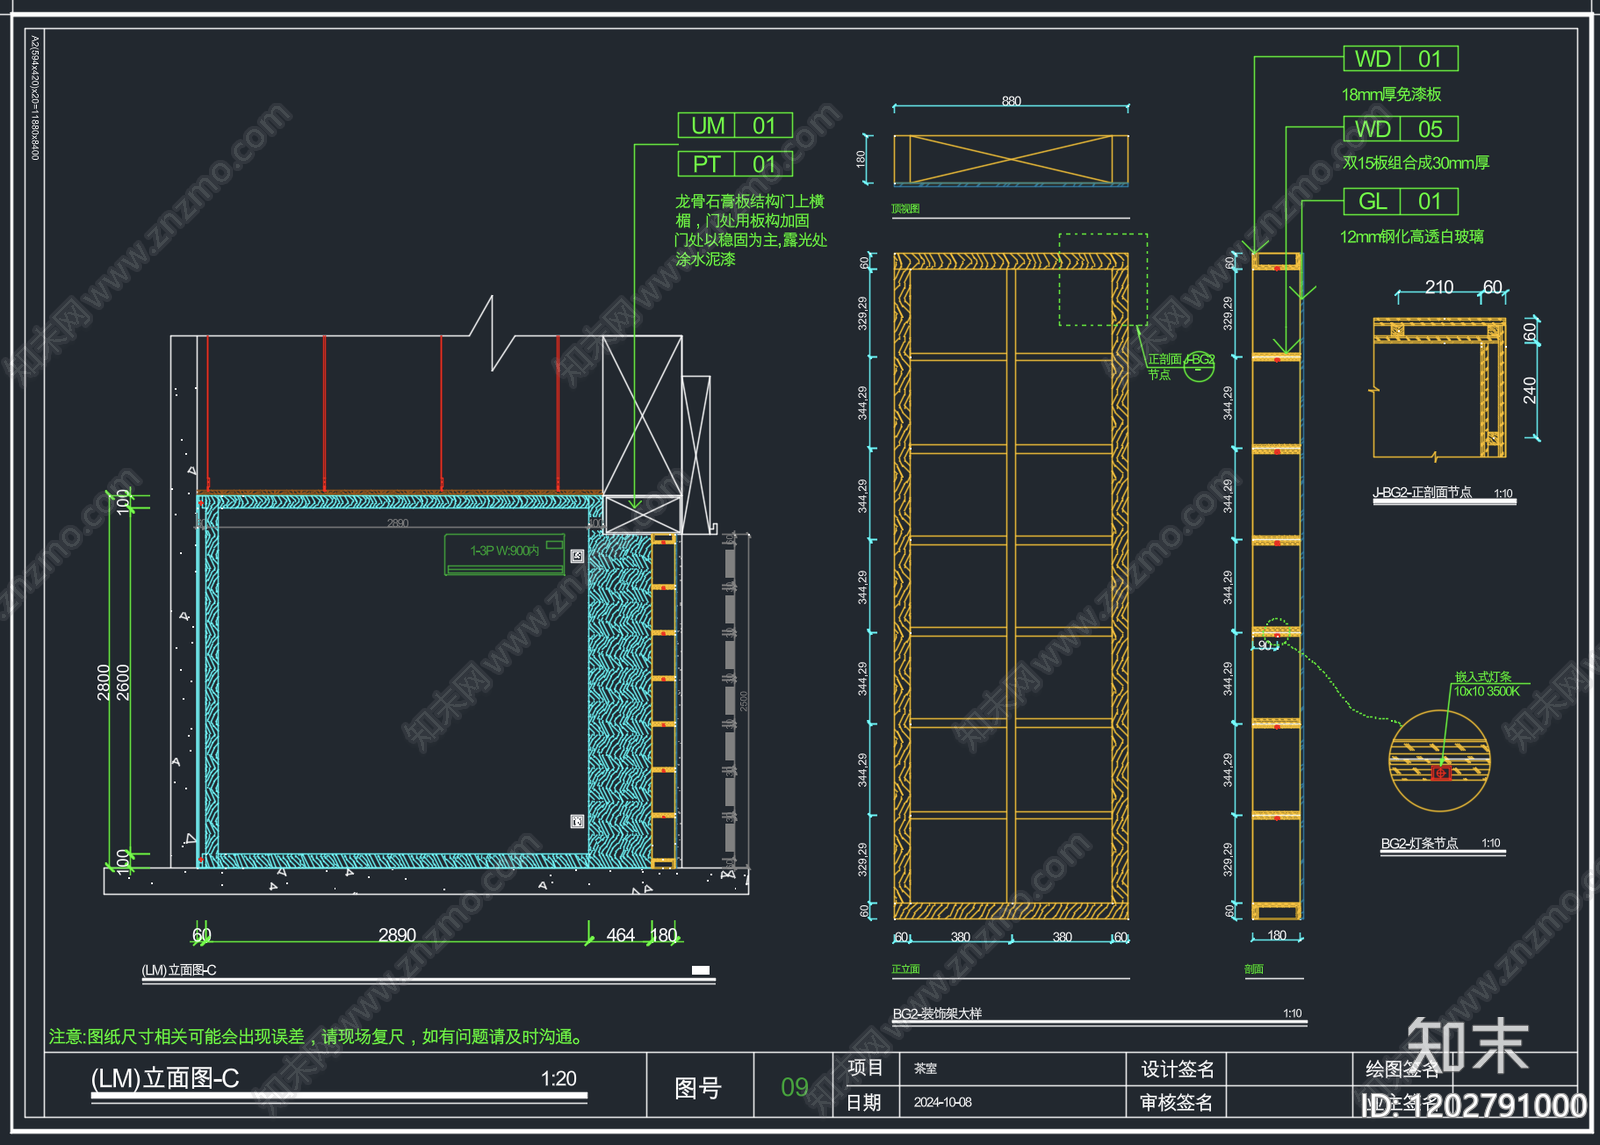
Task: Click the "嵌入式灯条" light strip label
Action: tap(1483, 677)
